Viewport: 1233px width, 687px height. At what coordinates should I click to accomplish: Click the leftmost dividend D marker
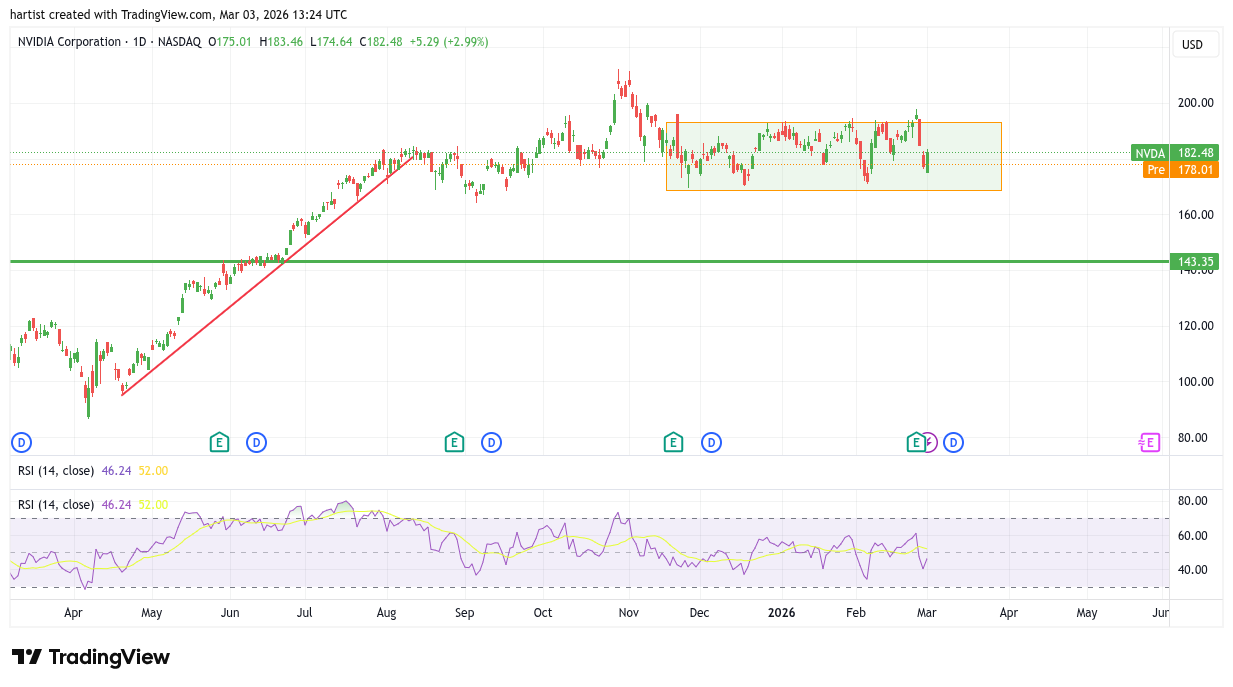pyautogui.click(x=21, y=442)
